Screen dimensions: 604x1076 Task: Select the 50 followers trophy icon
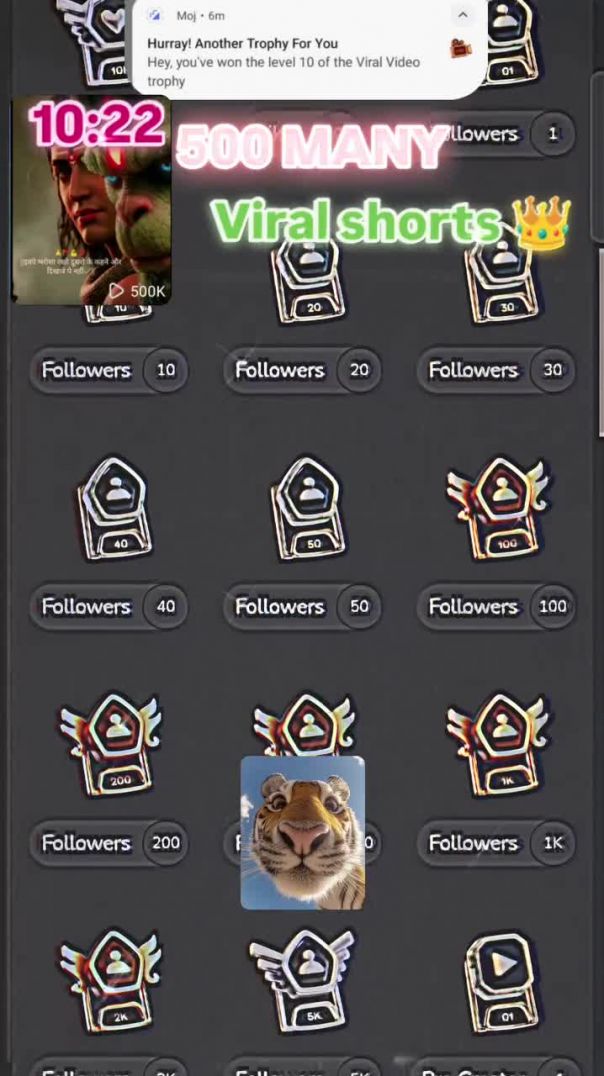point(307,508)
